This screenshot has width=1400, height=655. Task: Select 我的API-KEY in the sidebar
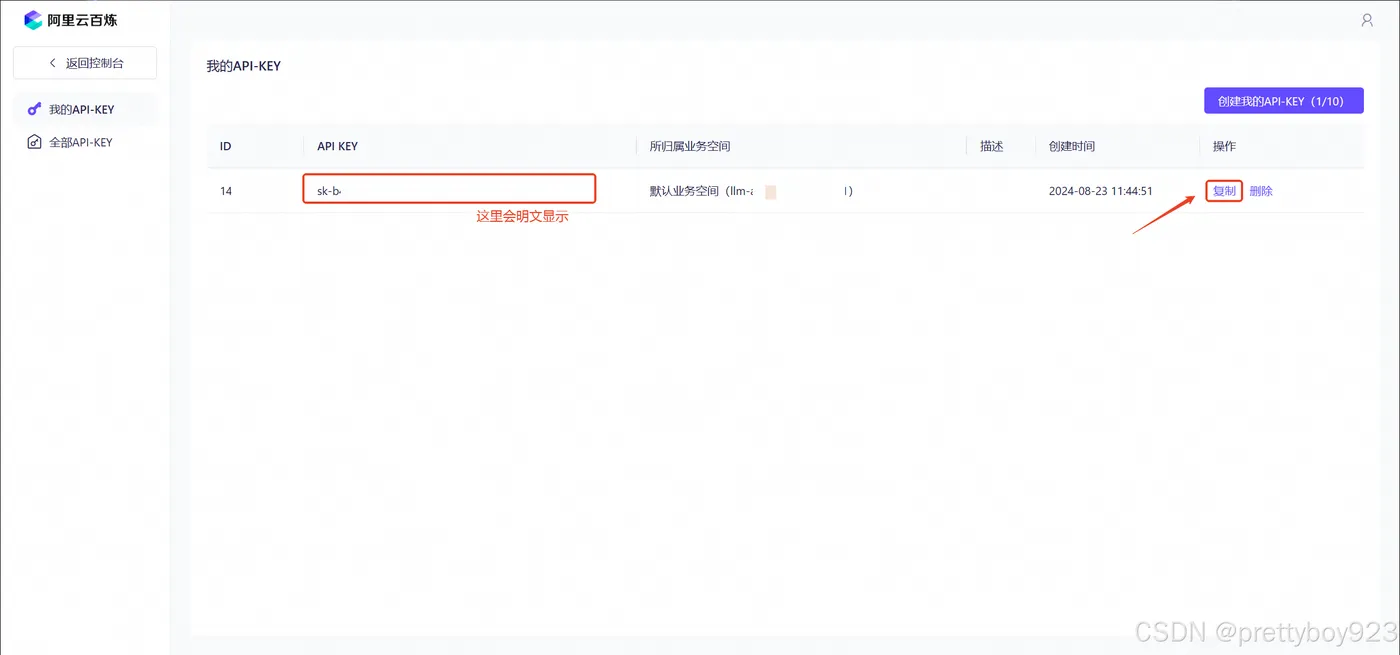[x=85, y=109]
